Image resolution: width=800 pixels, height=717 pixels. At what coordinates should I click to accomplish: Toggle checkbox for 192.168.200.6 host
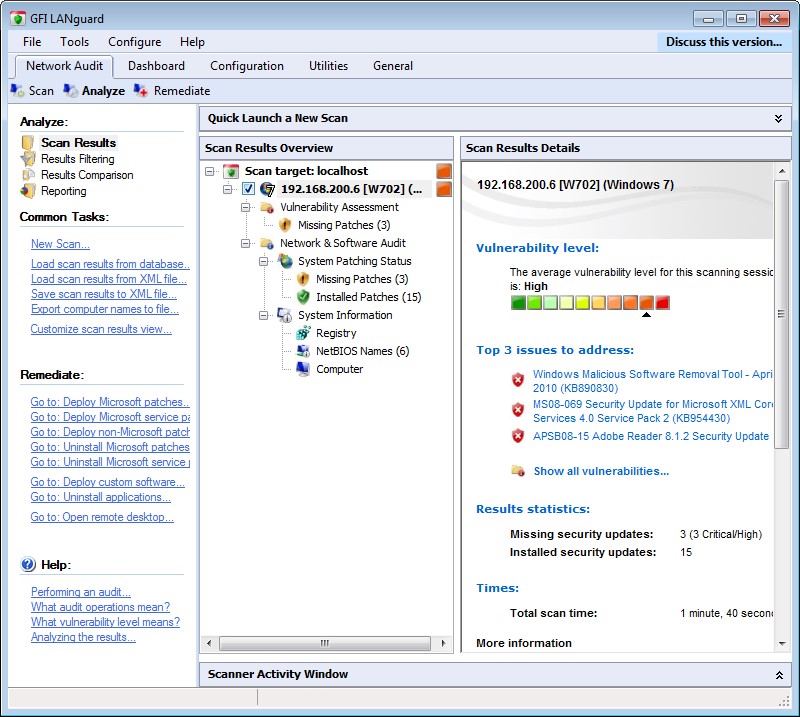pyautogui.click(x=249, y=189)
